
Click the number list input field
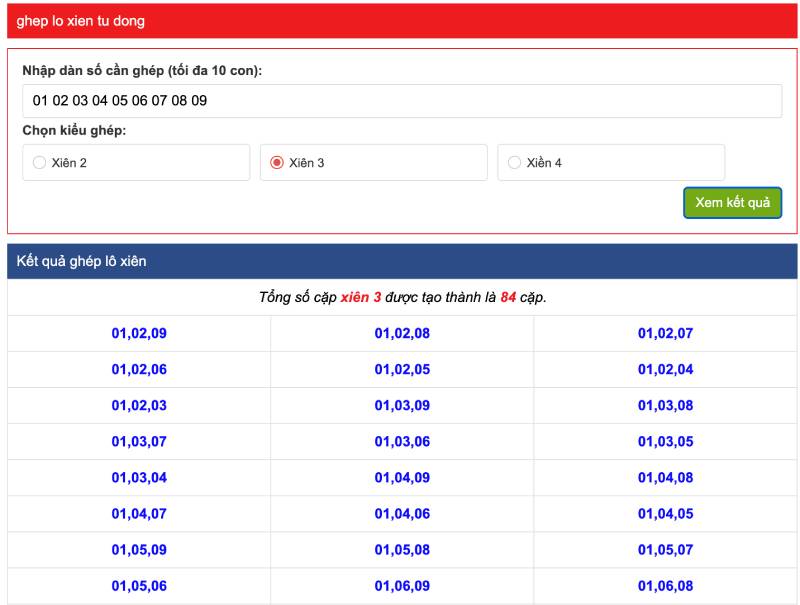402,101
